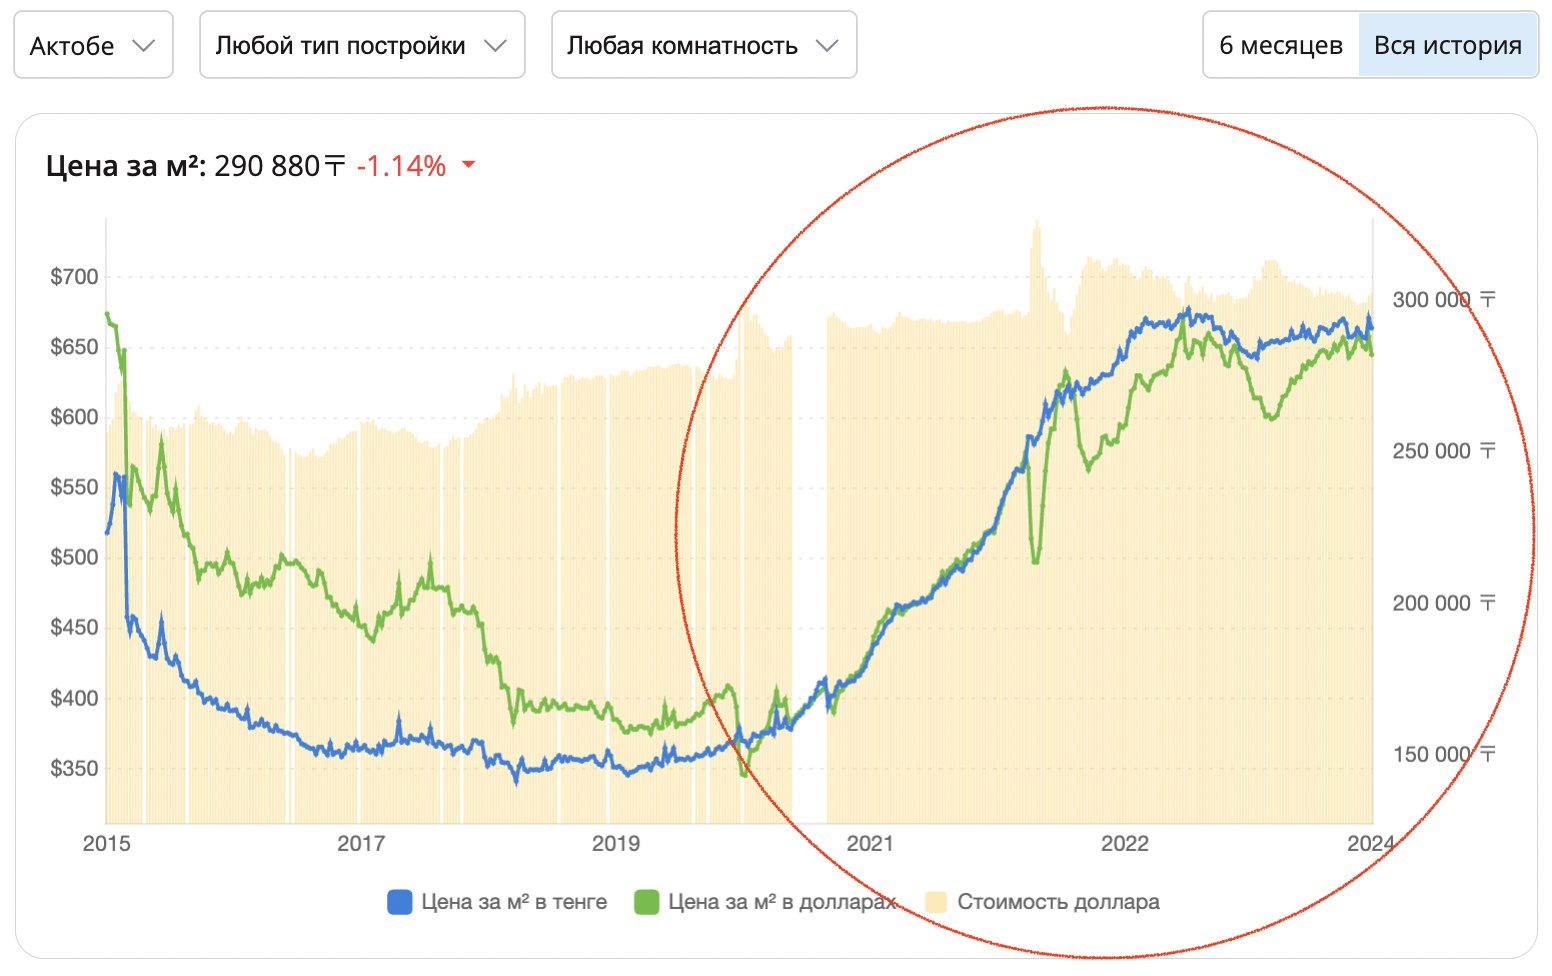The width and height of the screenshot is (1552, 976).
Task: Click the red down-triangle next to -1.14%
Action: [x=468, y=166]
